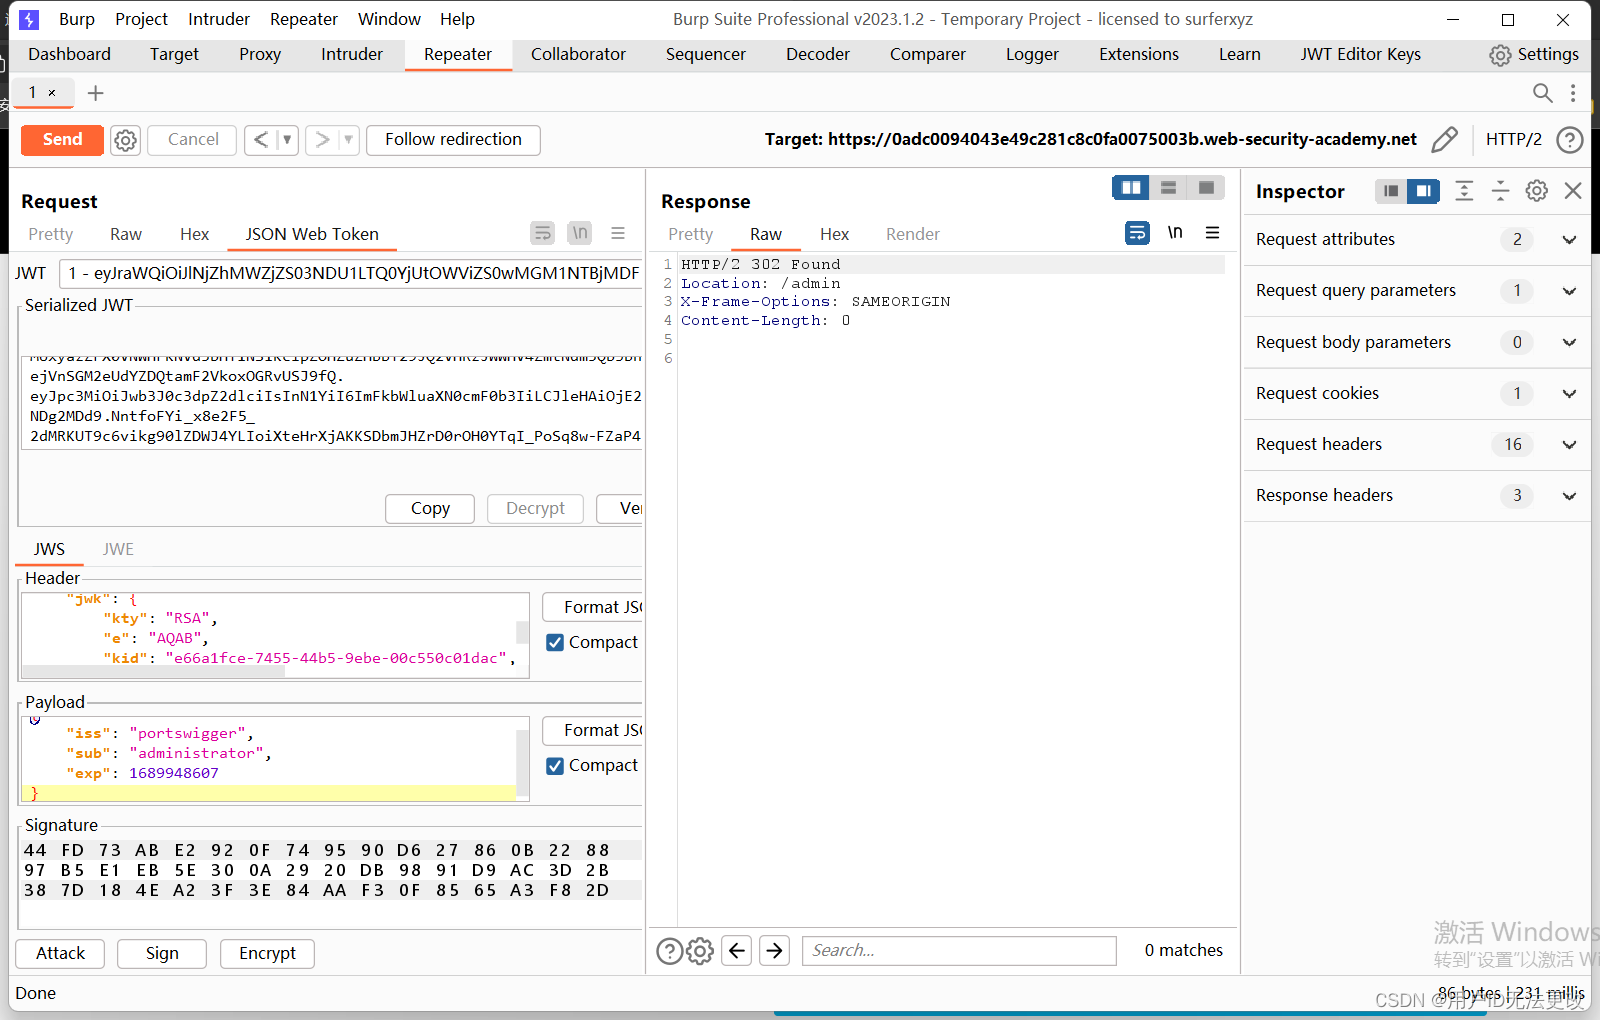Image resolution: width=1600 pixels, height=1020 pixels.
Task: Select the side-by-side layout icon in Response
Action: point(1131,188)
